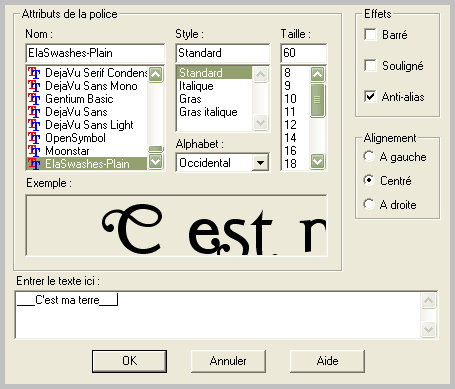455x389 pixels.
Task: Open the Alphabet Occidental dropdown
Action: pos(260,163)
